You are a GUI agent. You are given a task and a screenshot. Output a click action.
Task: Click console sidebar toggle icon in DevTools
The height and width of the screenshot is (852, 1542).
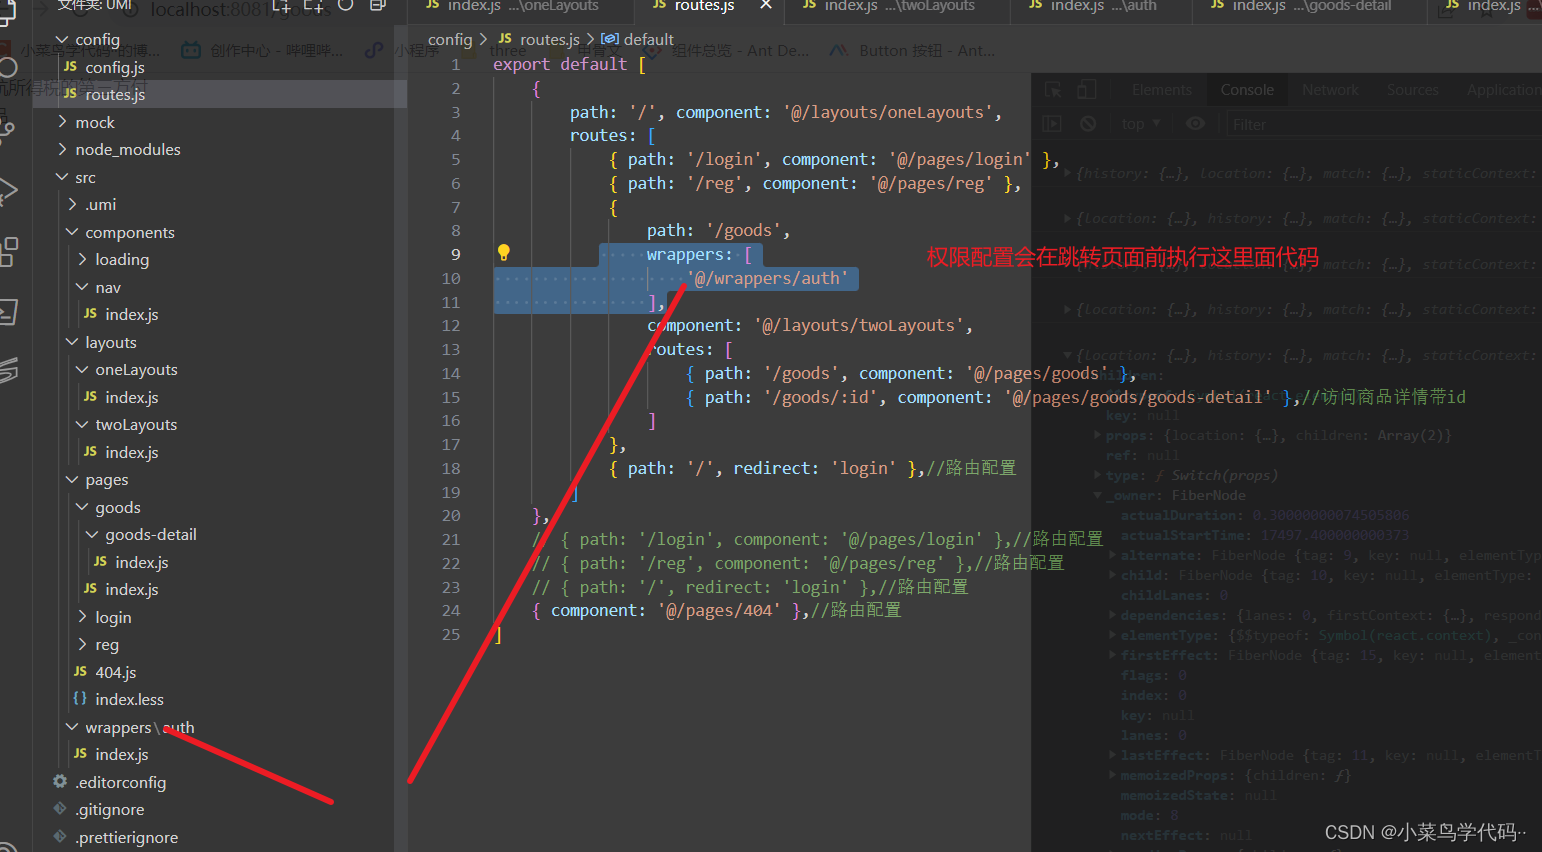1052,124
